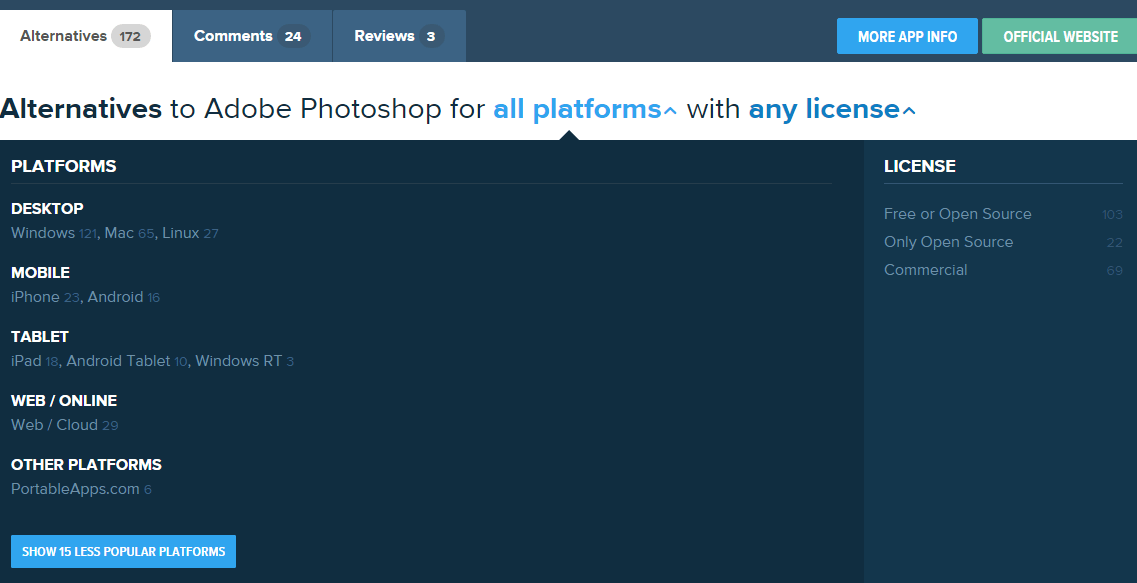1137x583 pixels.
Task: Open the Reviews tab
Action: [399, 36]
